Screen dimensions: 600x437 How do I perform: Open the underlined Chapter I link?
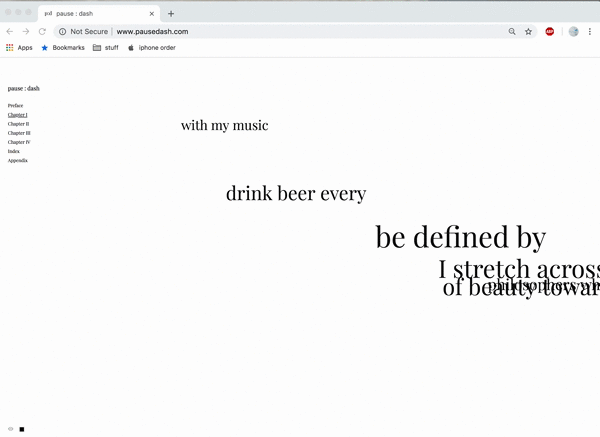(x=17, y=115)
